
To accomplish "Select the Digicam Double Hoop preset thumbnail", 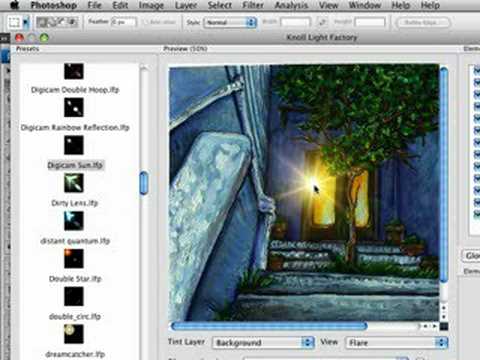I will [x=74, y=71].
